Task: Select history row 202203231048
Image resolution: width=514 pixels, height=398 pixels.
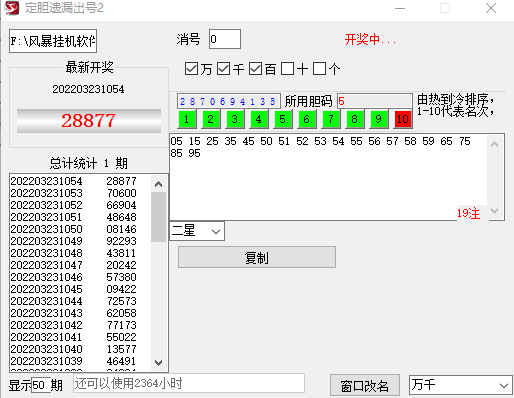Action: pyautogui.click(x=80, y=253)
